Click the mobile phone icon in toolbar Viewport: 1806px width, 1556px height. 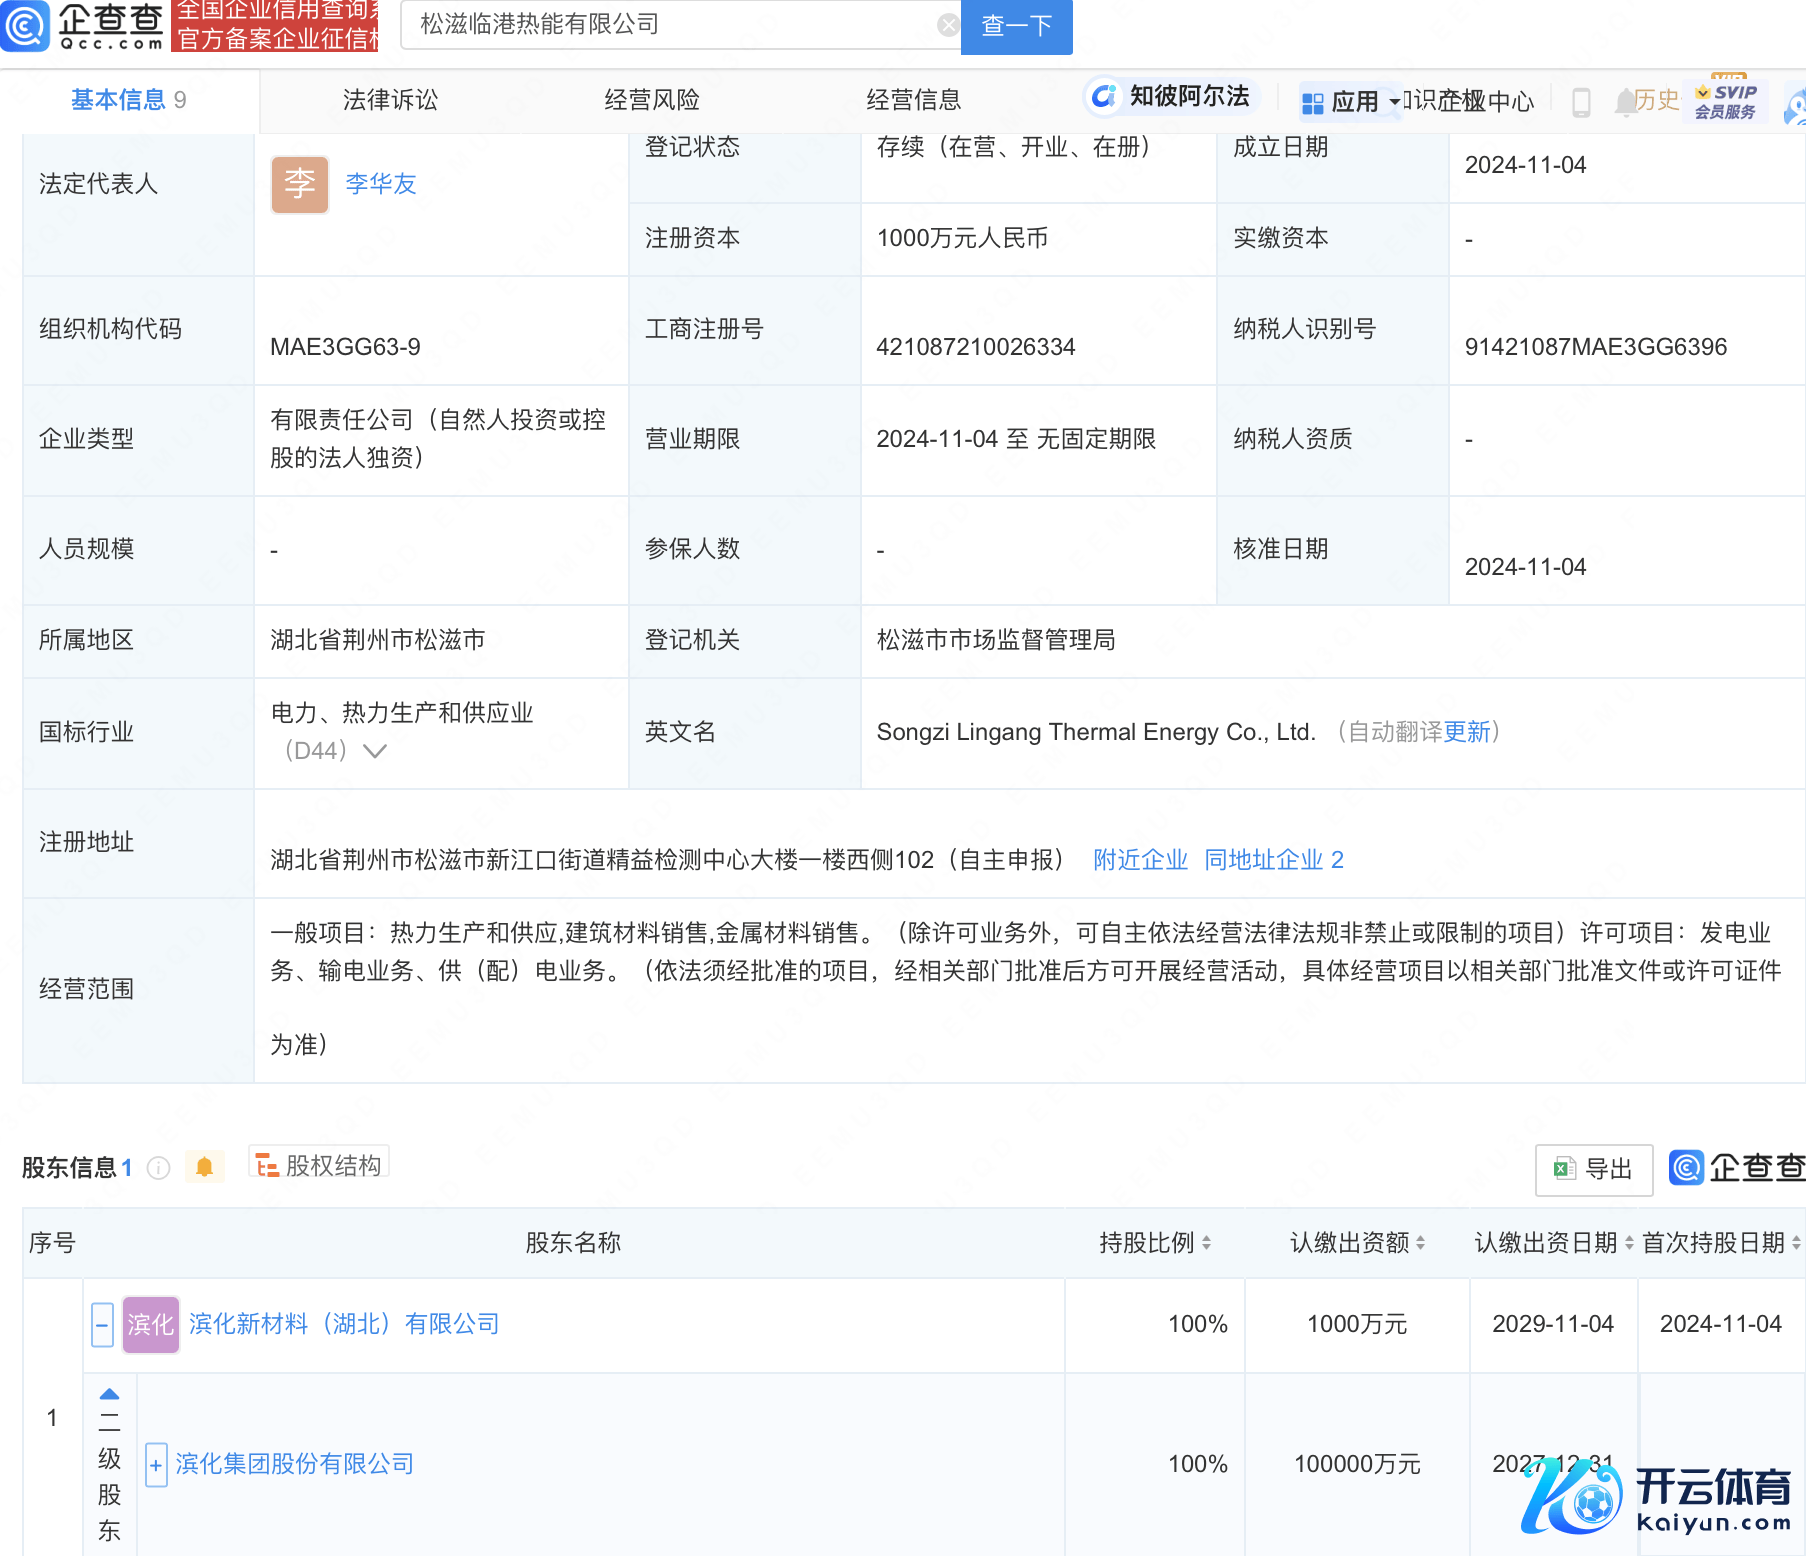[1581, 102]
